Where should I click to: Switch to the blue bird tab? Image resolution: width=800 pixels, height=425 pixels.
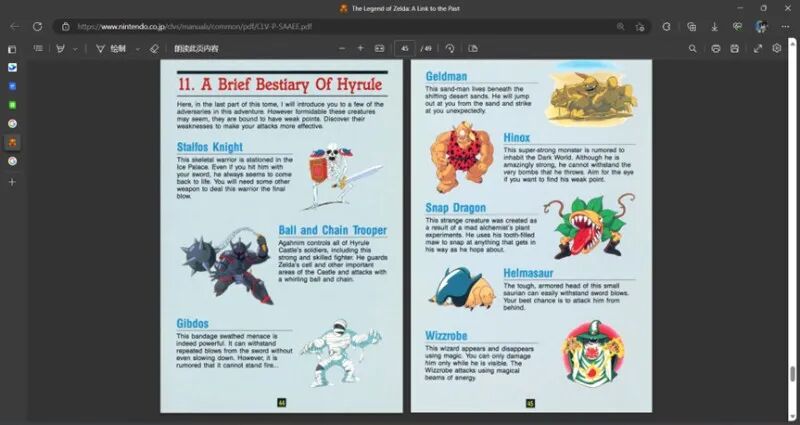[x=12, y=67]
